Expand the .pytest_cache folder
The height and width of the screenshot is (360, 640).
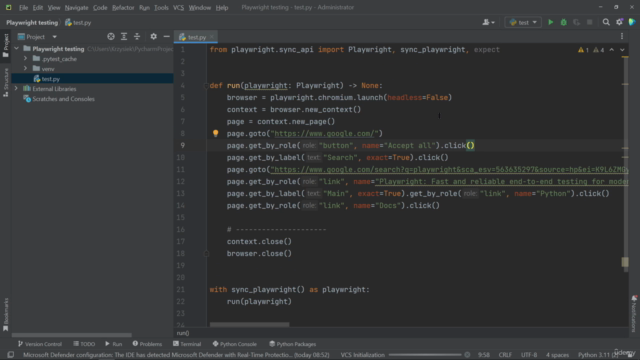click(x=25, y=59)
